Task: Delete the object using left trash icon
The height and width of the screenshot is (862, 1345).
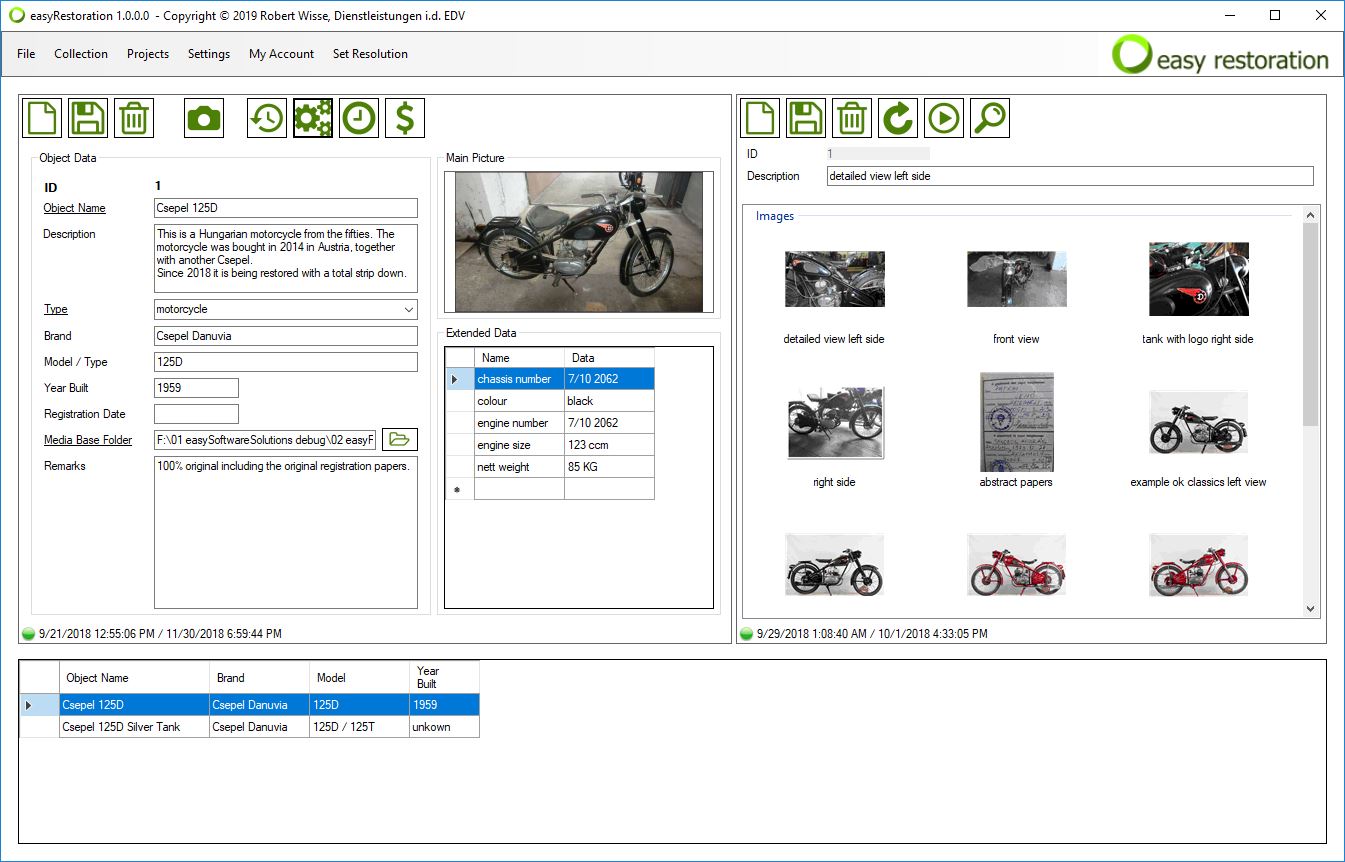Action: 134,118
